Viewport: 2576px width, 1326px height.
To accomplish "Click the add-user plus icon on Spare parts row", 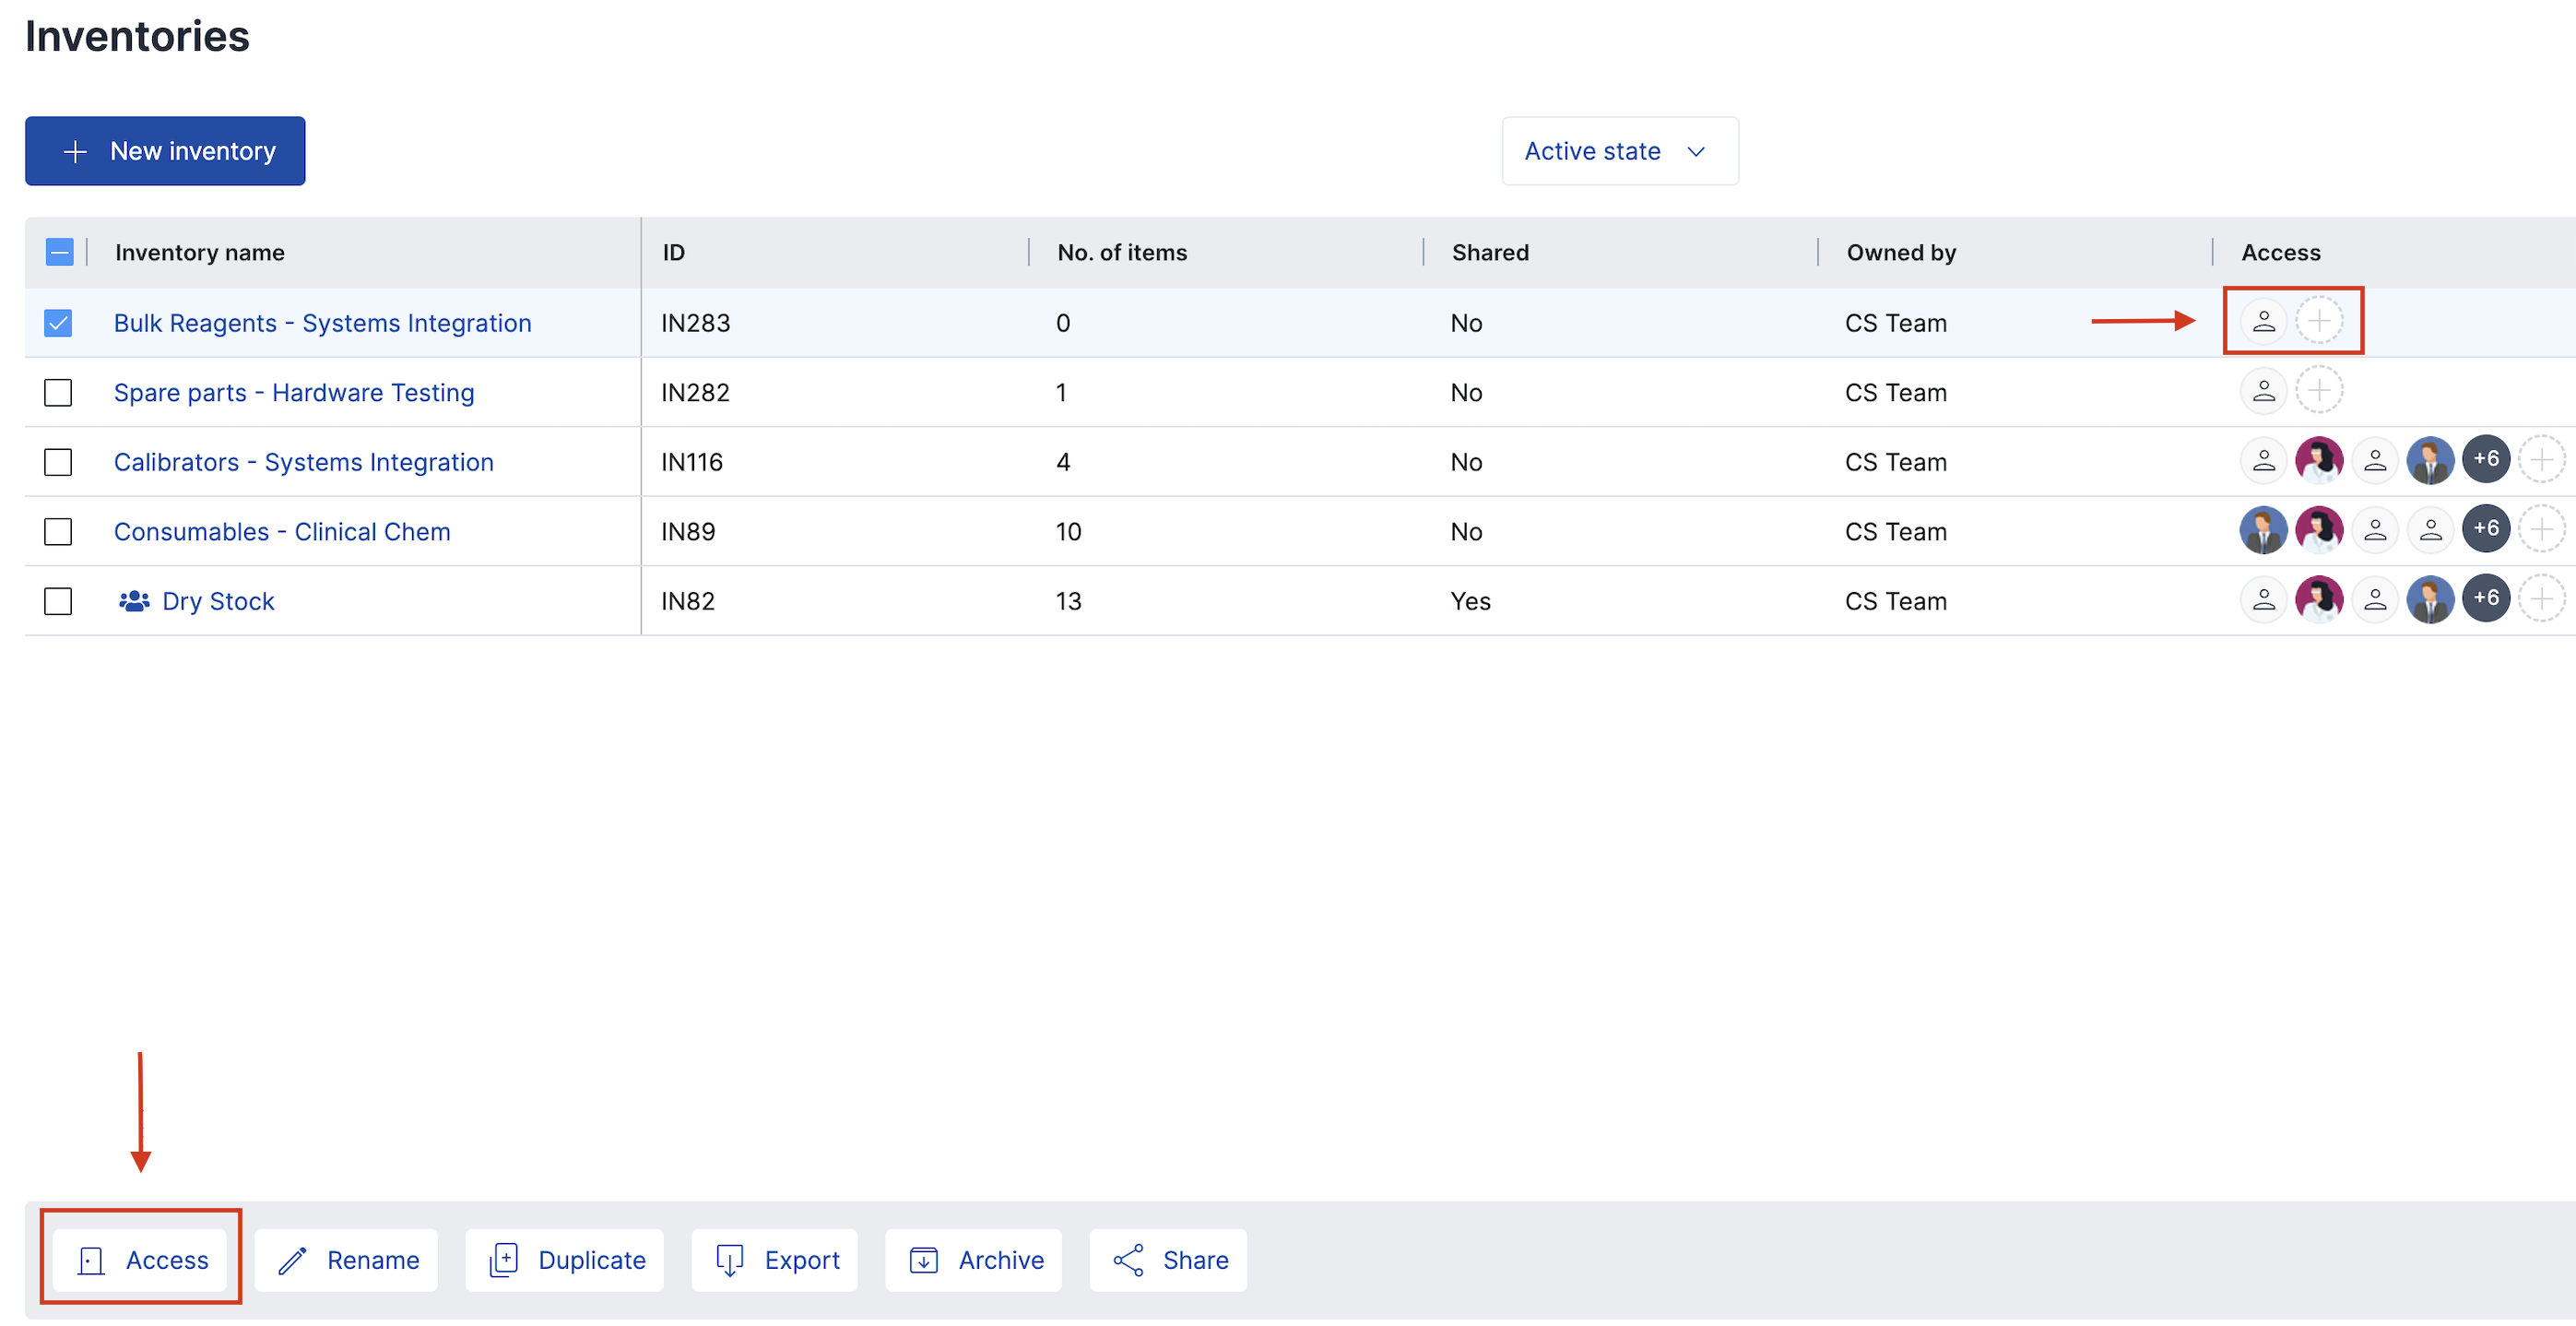I will pos(2320,391).
